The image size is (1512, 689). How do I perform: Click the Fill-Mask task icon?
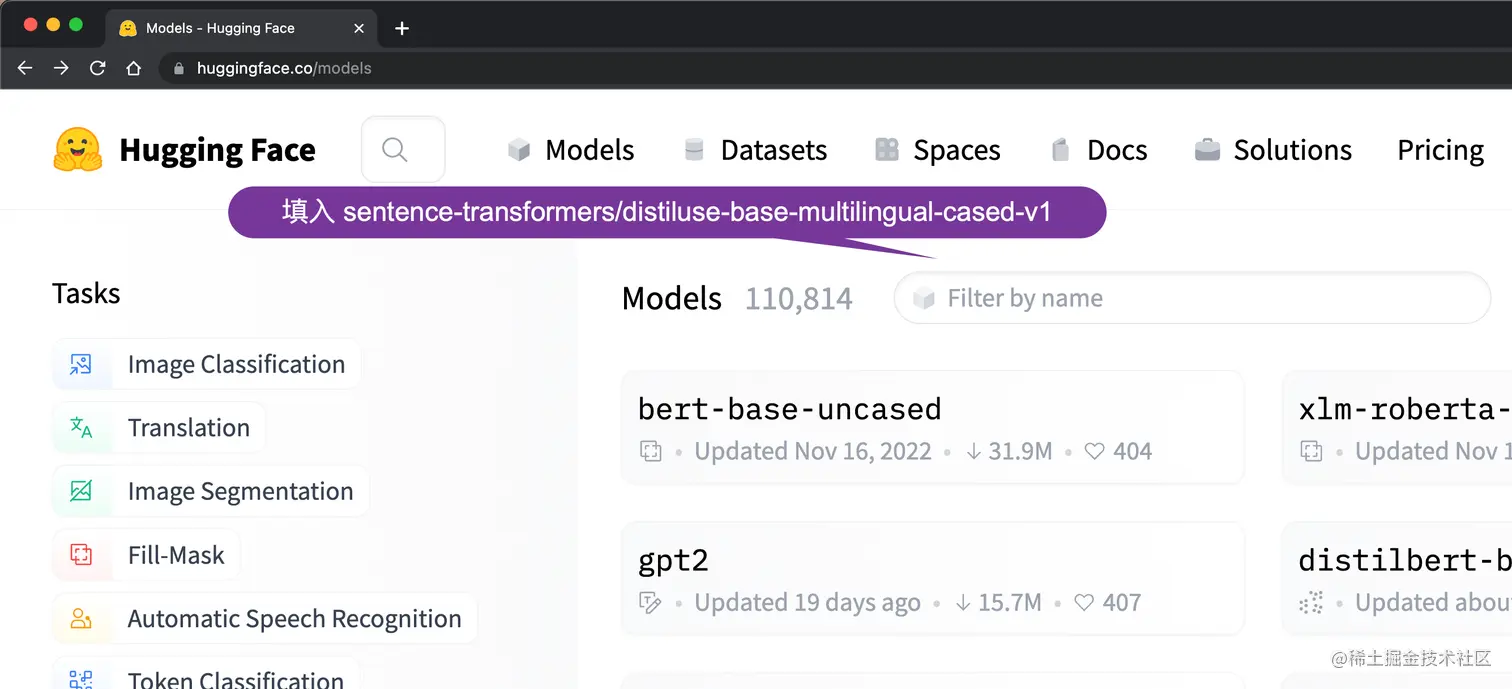pos(81,555)
